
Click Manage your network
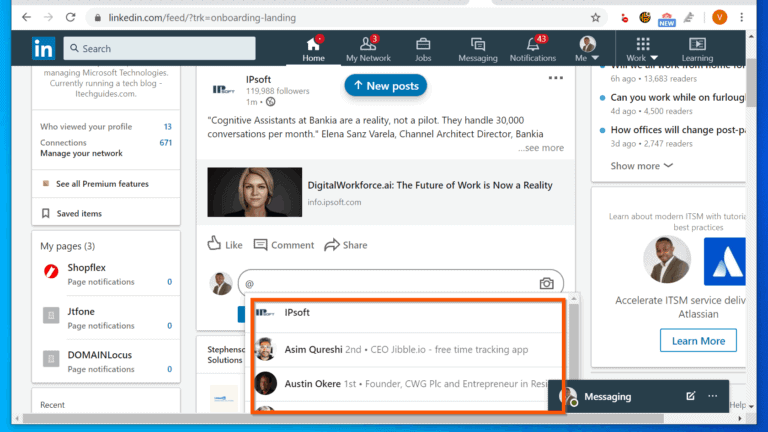[x=81, y=153]
